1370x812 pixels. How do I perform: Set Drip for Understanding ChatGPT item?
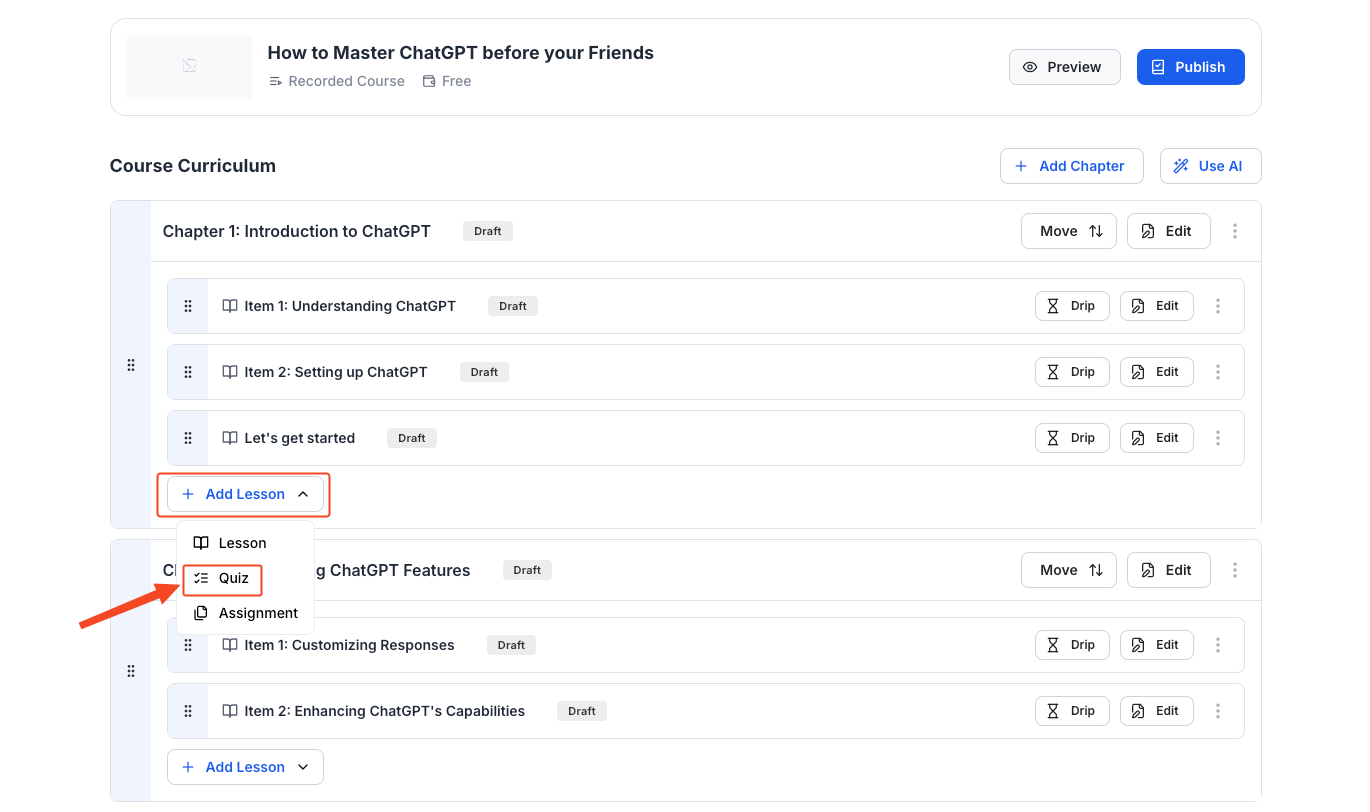1072,306
